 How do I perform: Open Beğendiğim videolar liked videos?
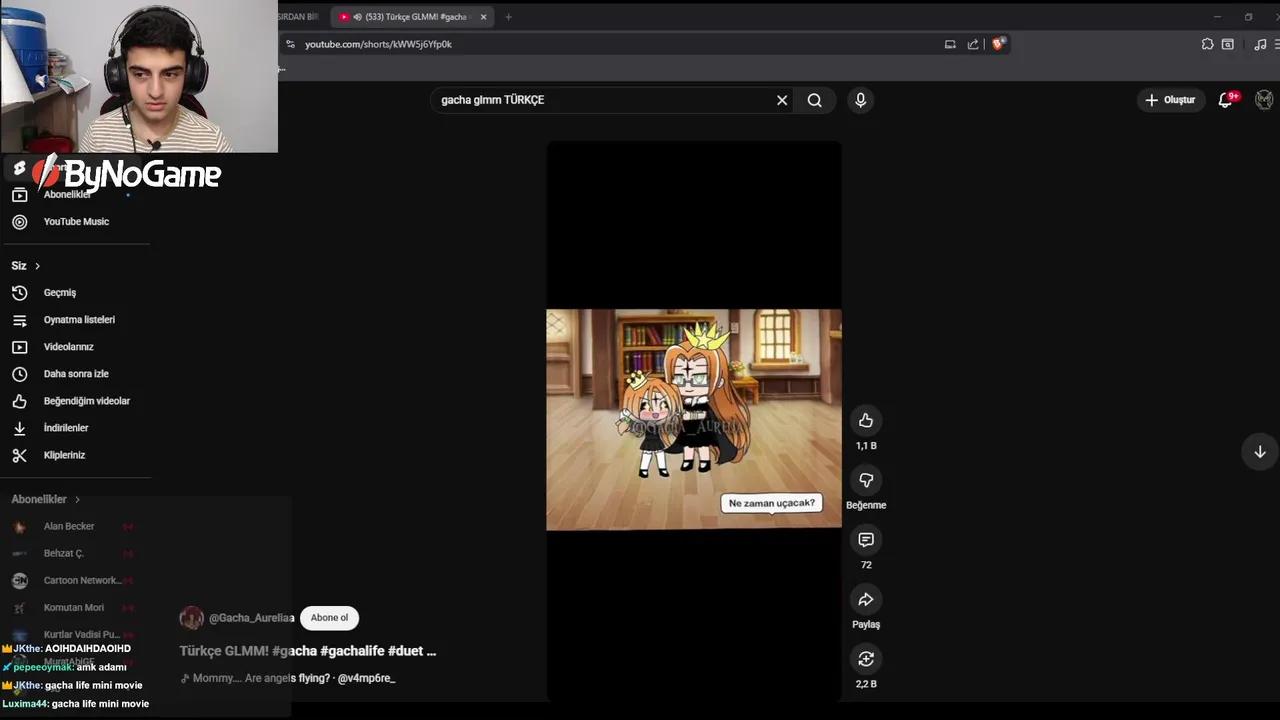coord(76,401)
